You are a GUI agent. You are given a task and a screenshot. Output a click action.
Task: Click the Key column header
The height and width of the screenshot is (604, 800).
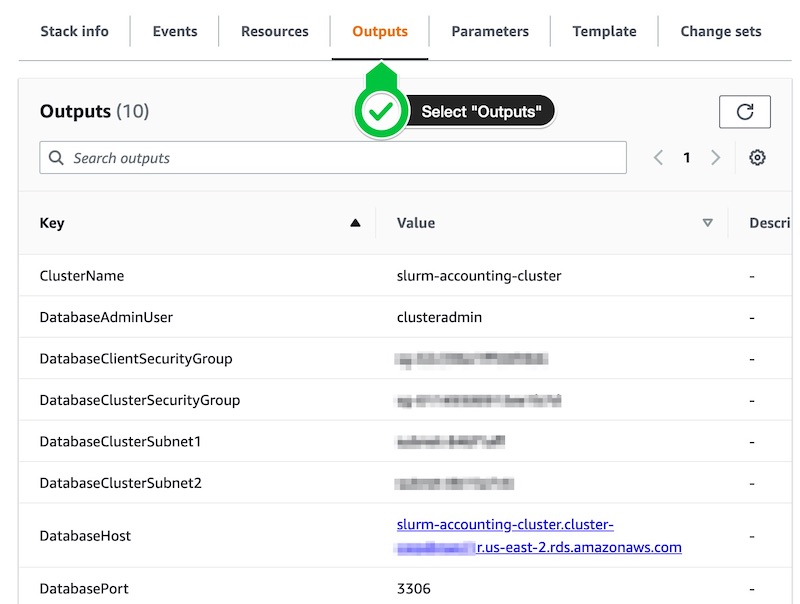(52, 223)
